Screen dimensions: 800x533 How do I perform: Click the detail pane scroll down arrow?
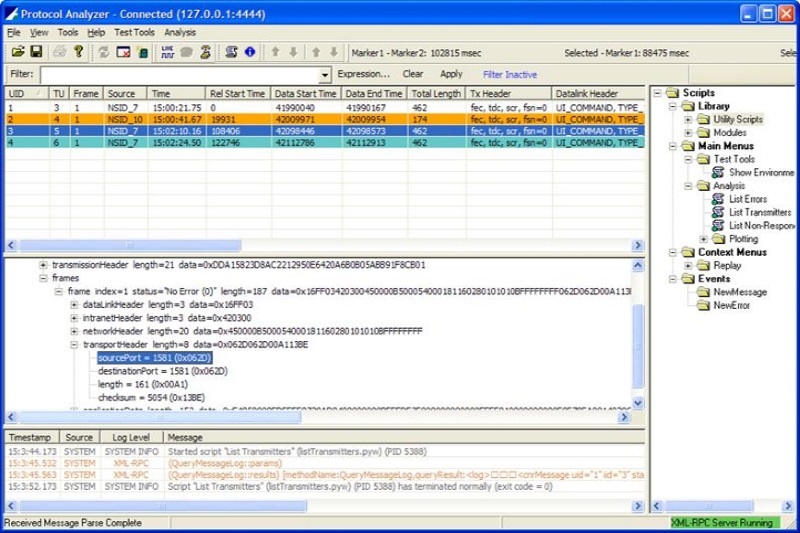[x=638, y=403]
